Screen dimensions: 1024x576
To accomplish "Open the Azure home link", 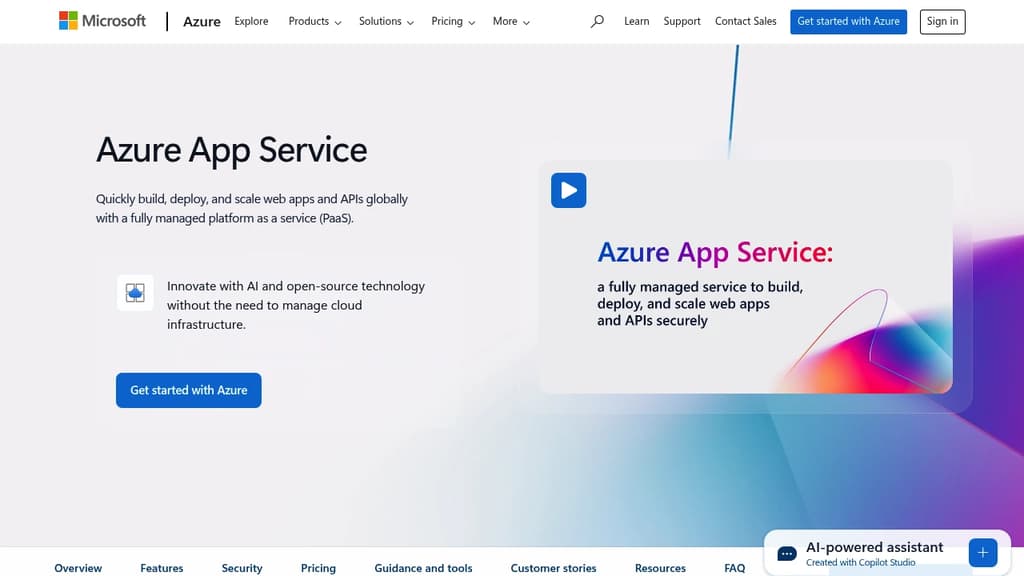I will (x=202, y=22).
